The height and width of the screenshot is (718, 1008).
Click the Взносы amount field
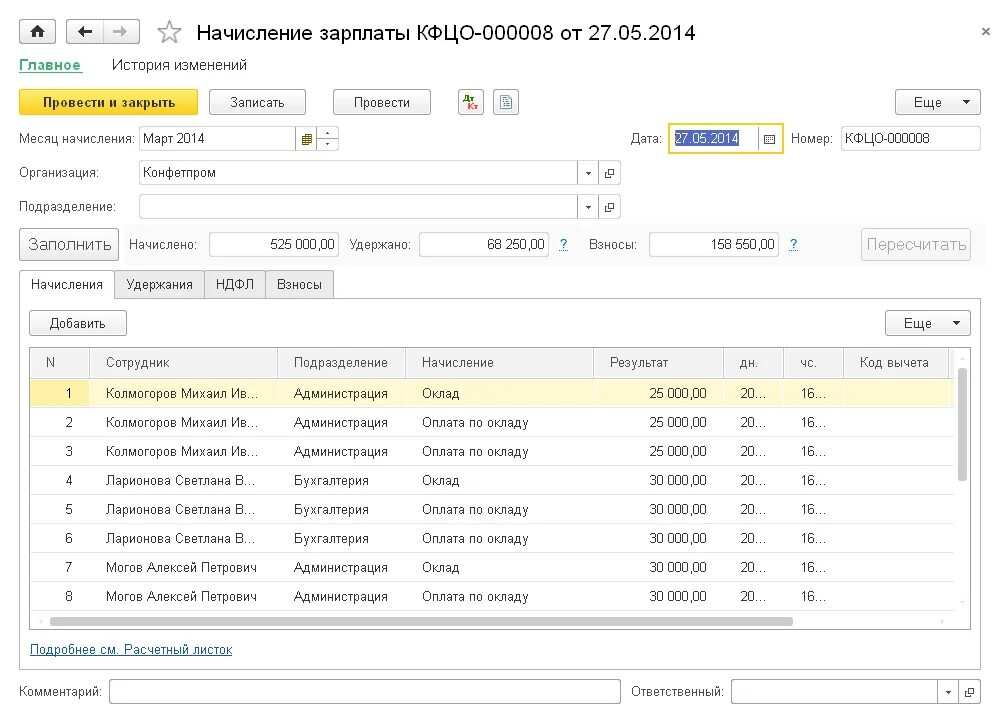(x=714, y=245)
